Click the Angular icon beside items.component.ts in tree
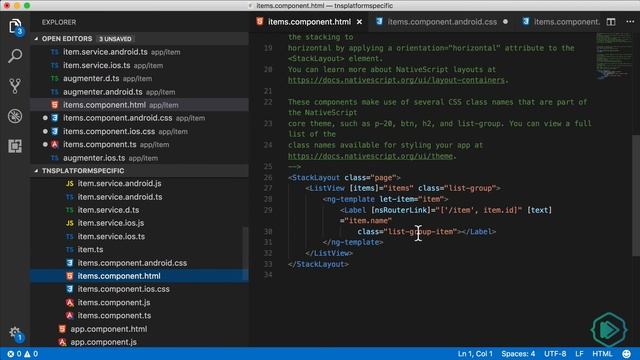 point(70,316)
